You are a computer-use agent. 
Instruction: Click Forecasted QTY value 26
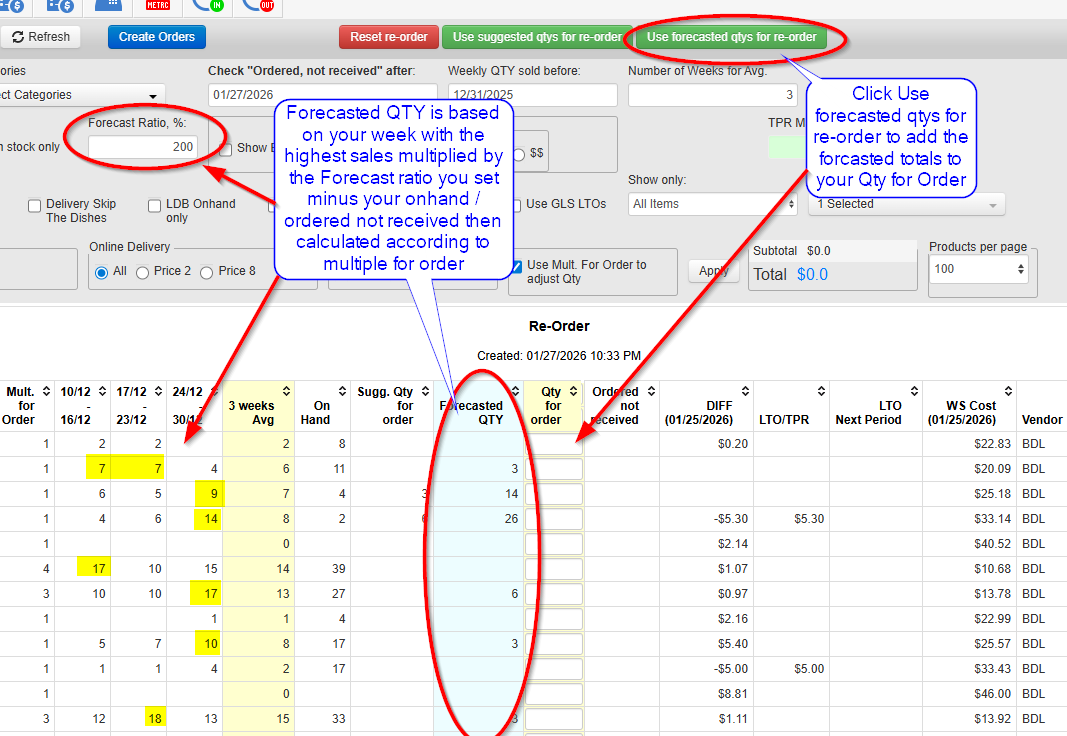pyautogui.click(x=511, y=519)
